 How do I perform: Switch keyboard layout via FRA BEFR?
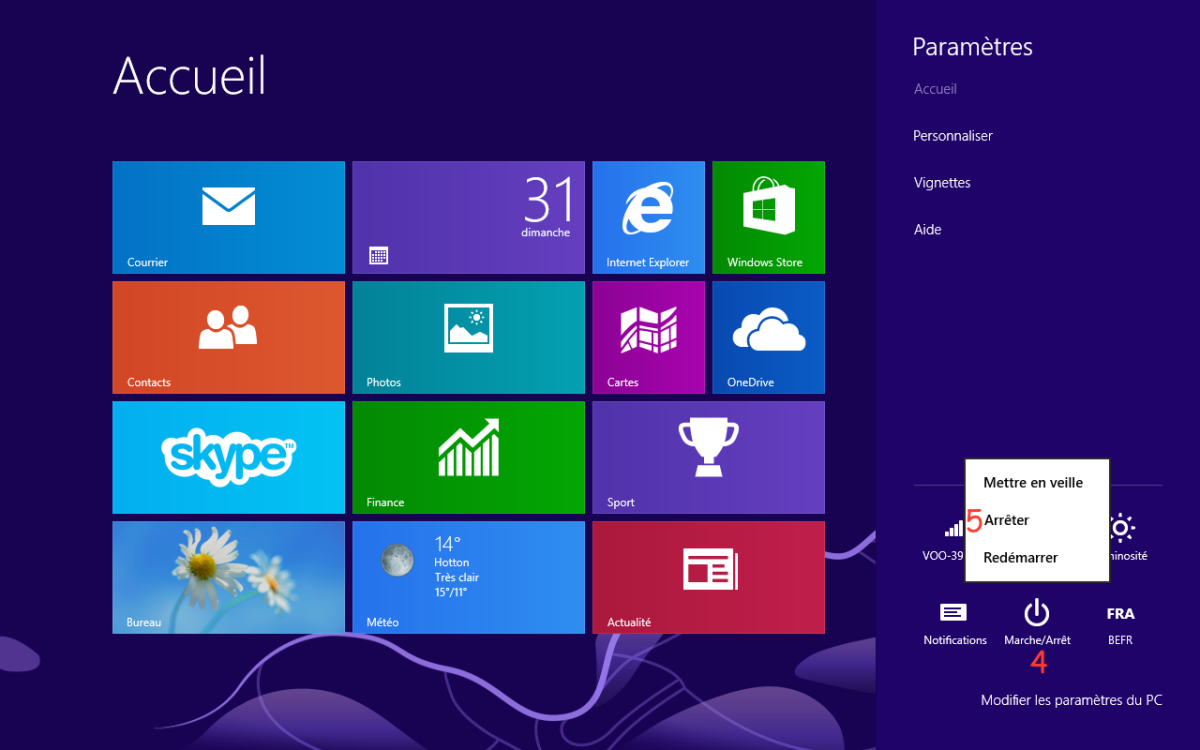pyautogui.click(x=1120, y=624)
